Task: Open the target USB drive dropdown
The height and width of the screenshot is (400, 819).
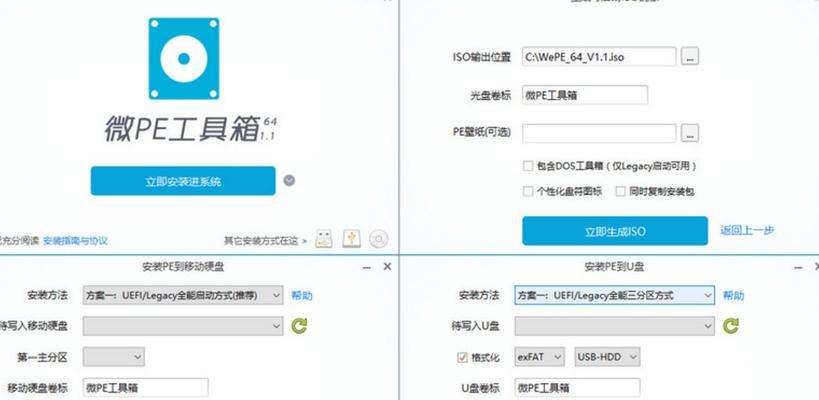Action: coord(614,326)
